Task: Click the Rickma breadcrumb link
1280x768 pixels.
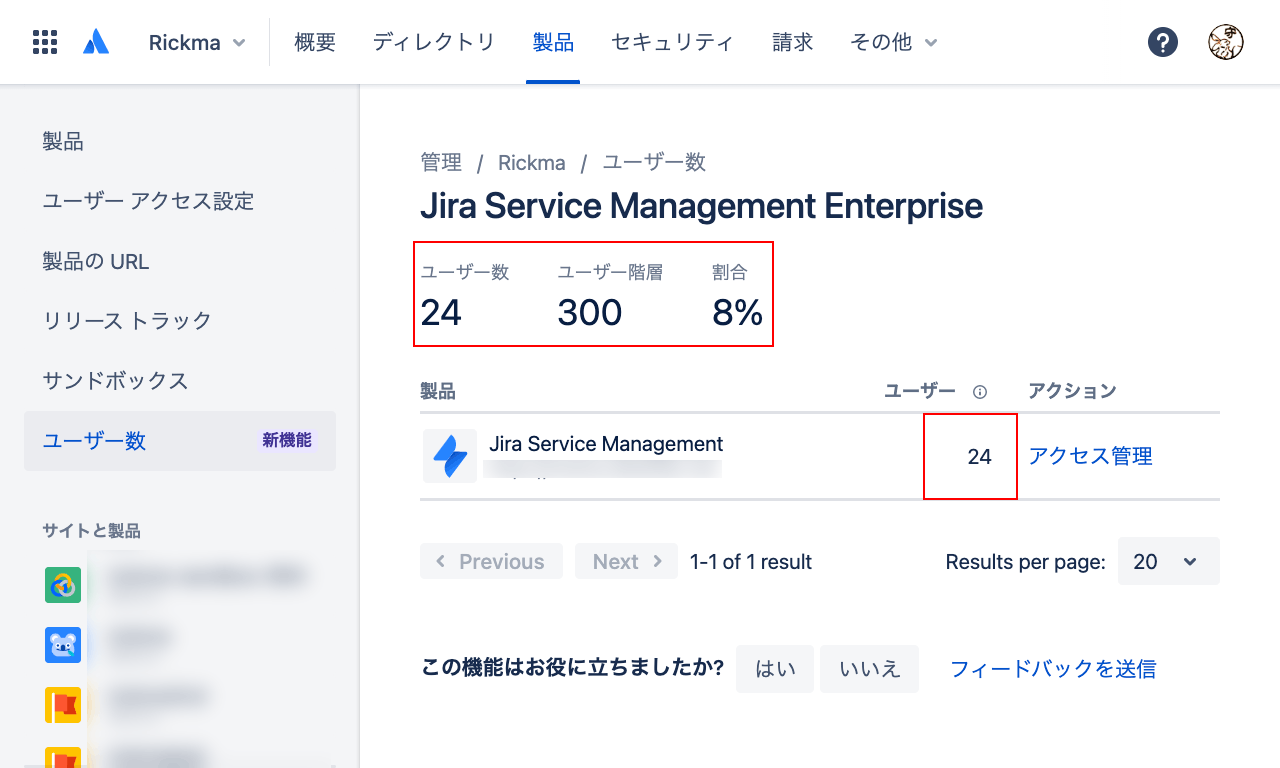Action: point(532,162)
